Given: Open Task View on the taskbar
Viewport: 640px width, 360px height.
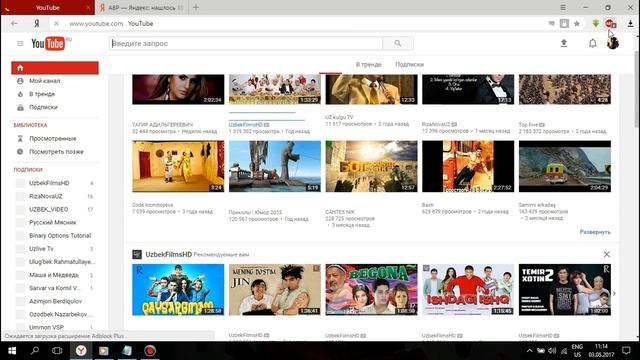Looking at the screenshot, I should (57, 351).
